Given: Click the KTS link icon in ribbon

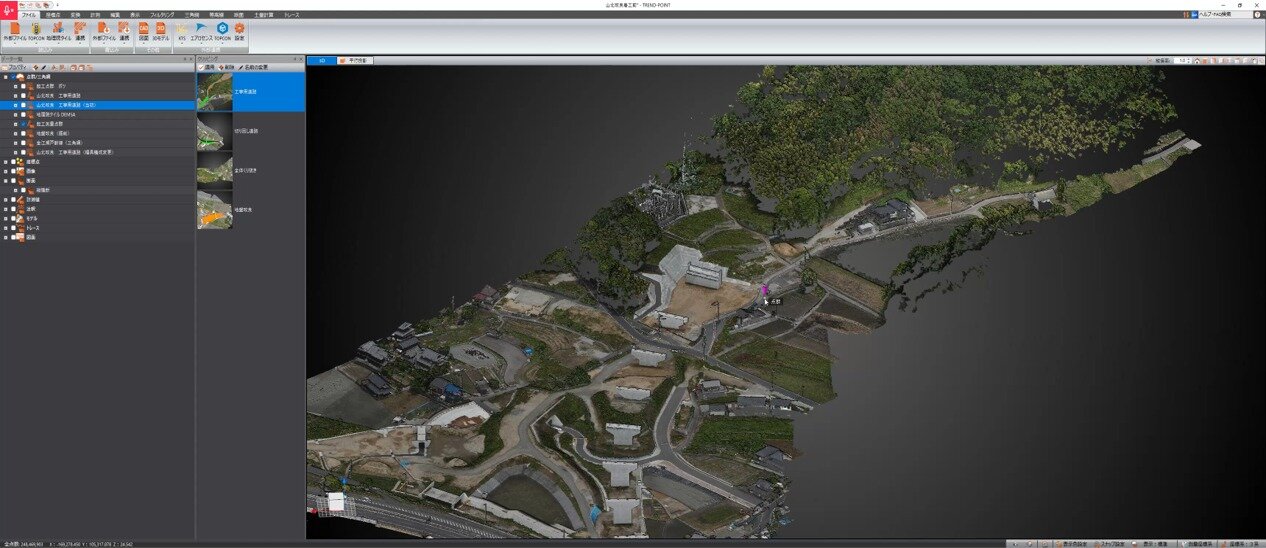Looking at the screenshot, I should [182, 30].
